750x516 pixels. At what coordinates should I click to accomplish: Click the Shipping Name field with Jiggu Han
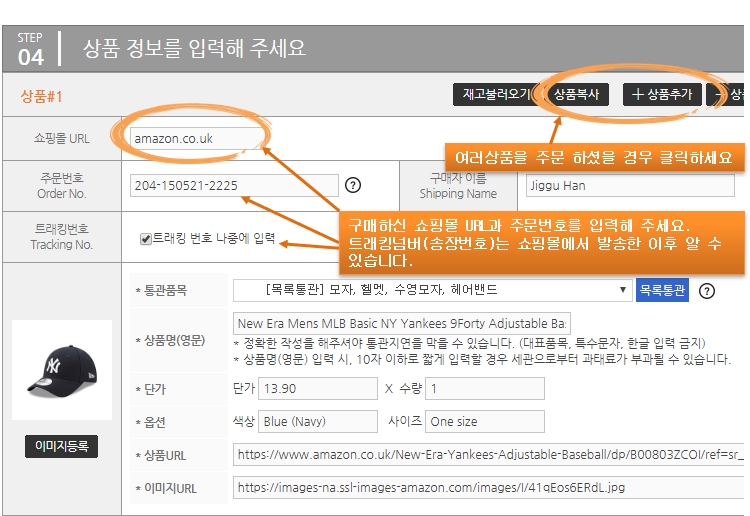(630, 186)
